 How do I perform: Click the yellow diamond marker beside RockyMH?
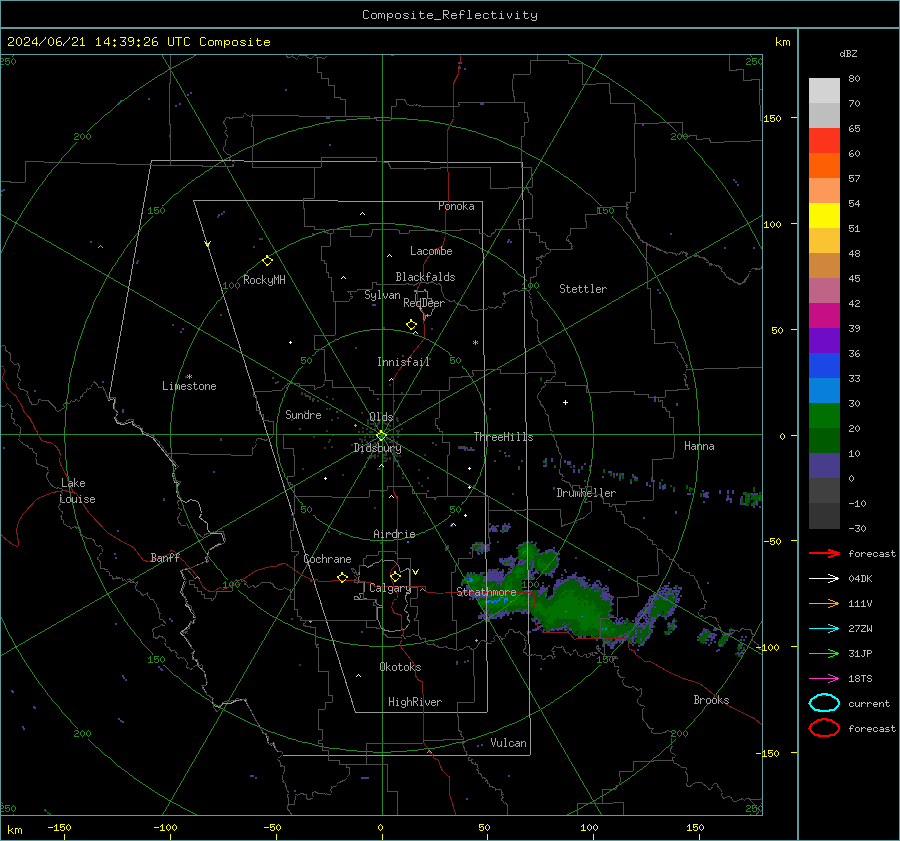pyautogui.click(x=267, y=261)
